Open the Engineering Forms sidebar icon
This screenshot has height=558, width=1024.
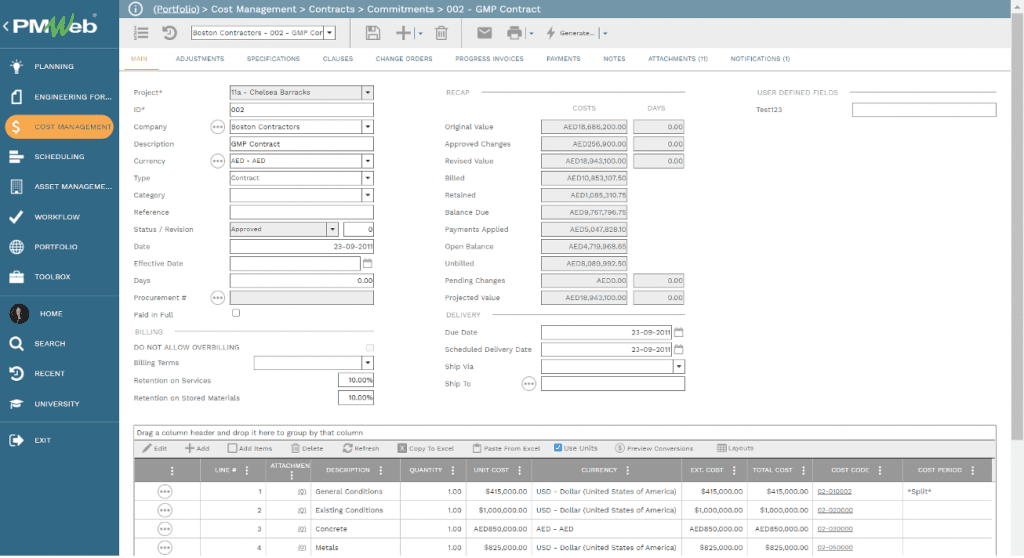coord(16,97)
